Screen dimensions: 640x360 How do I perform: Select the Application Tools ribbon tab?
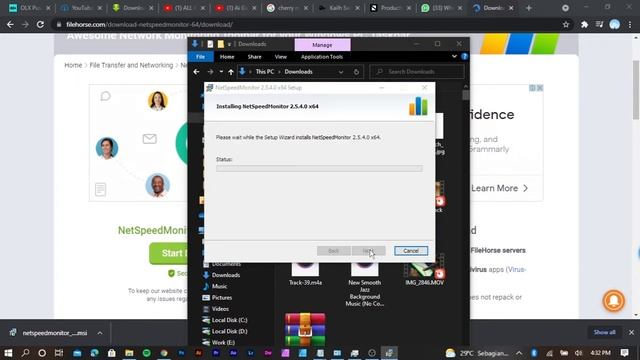[x=322, y=57]
